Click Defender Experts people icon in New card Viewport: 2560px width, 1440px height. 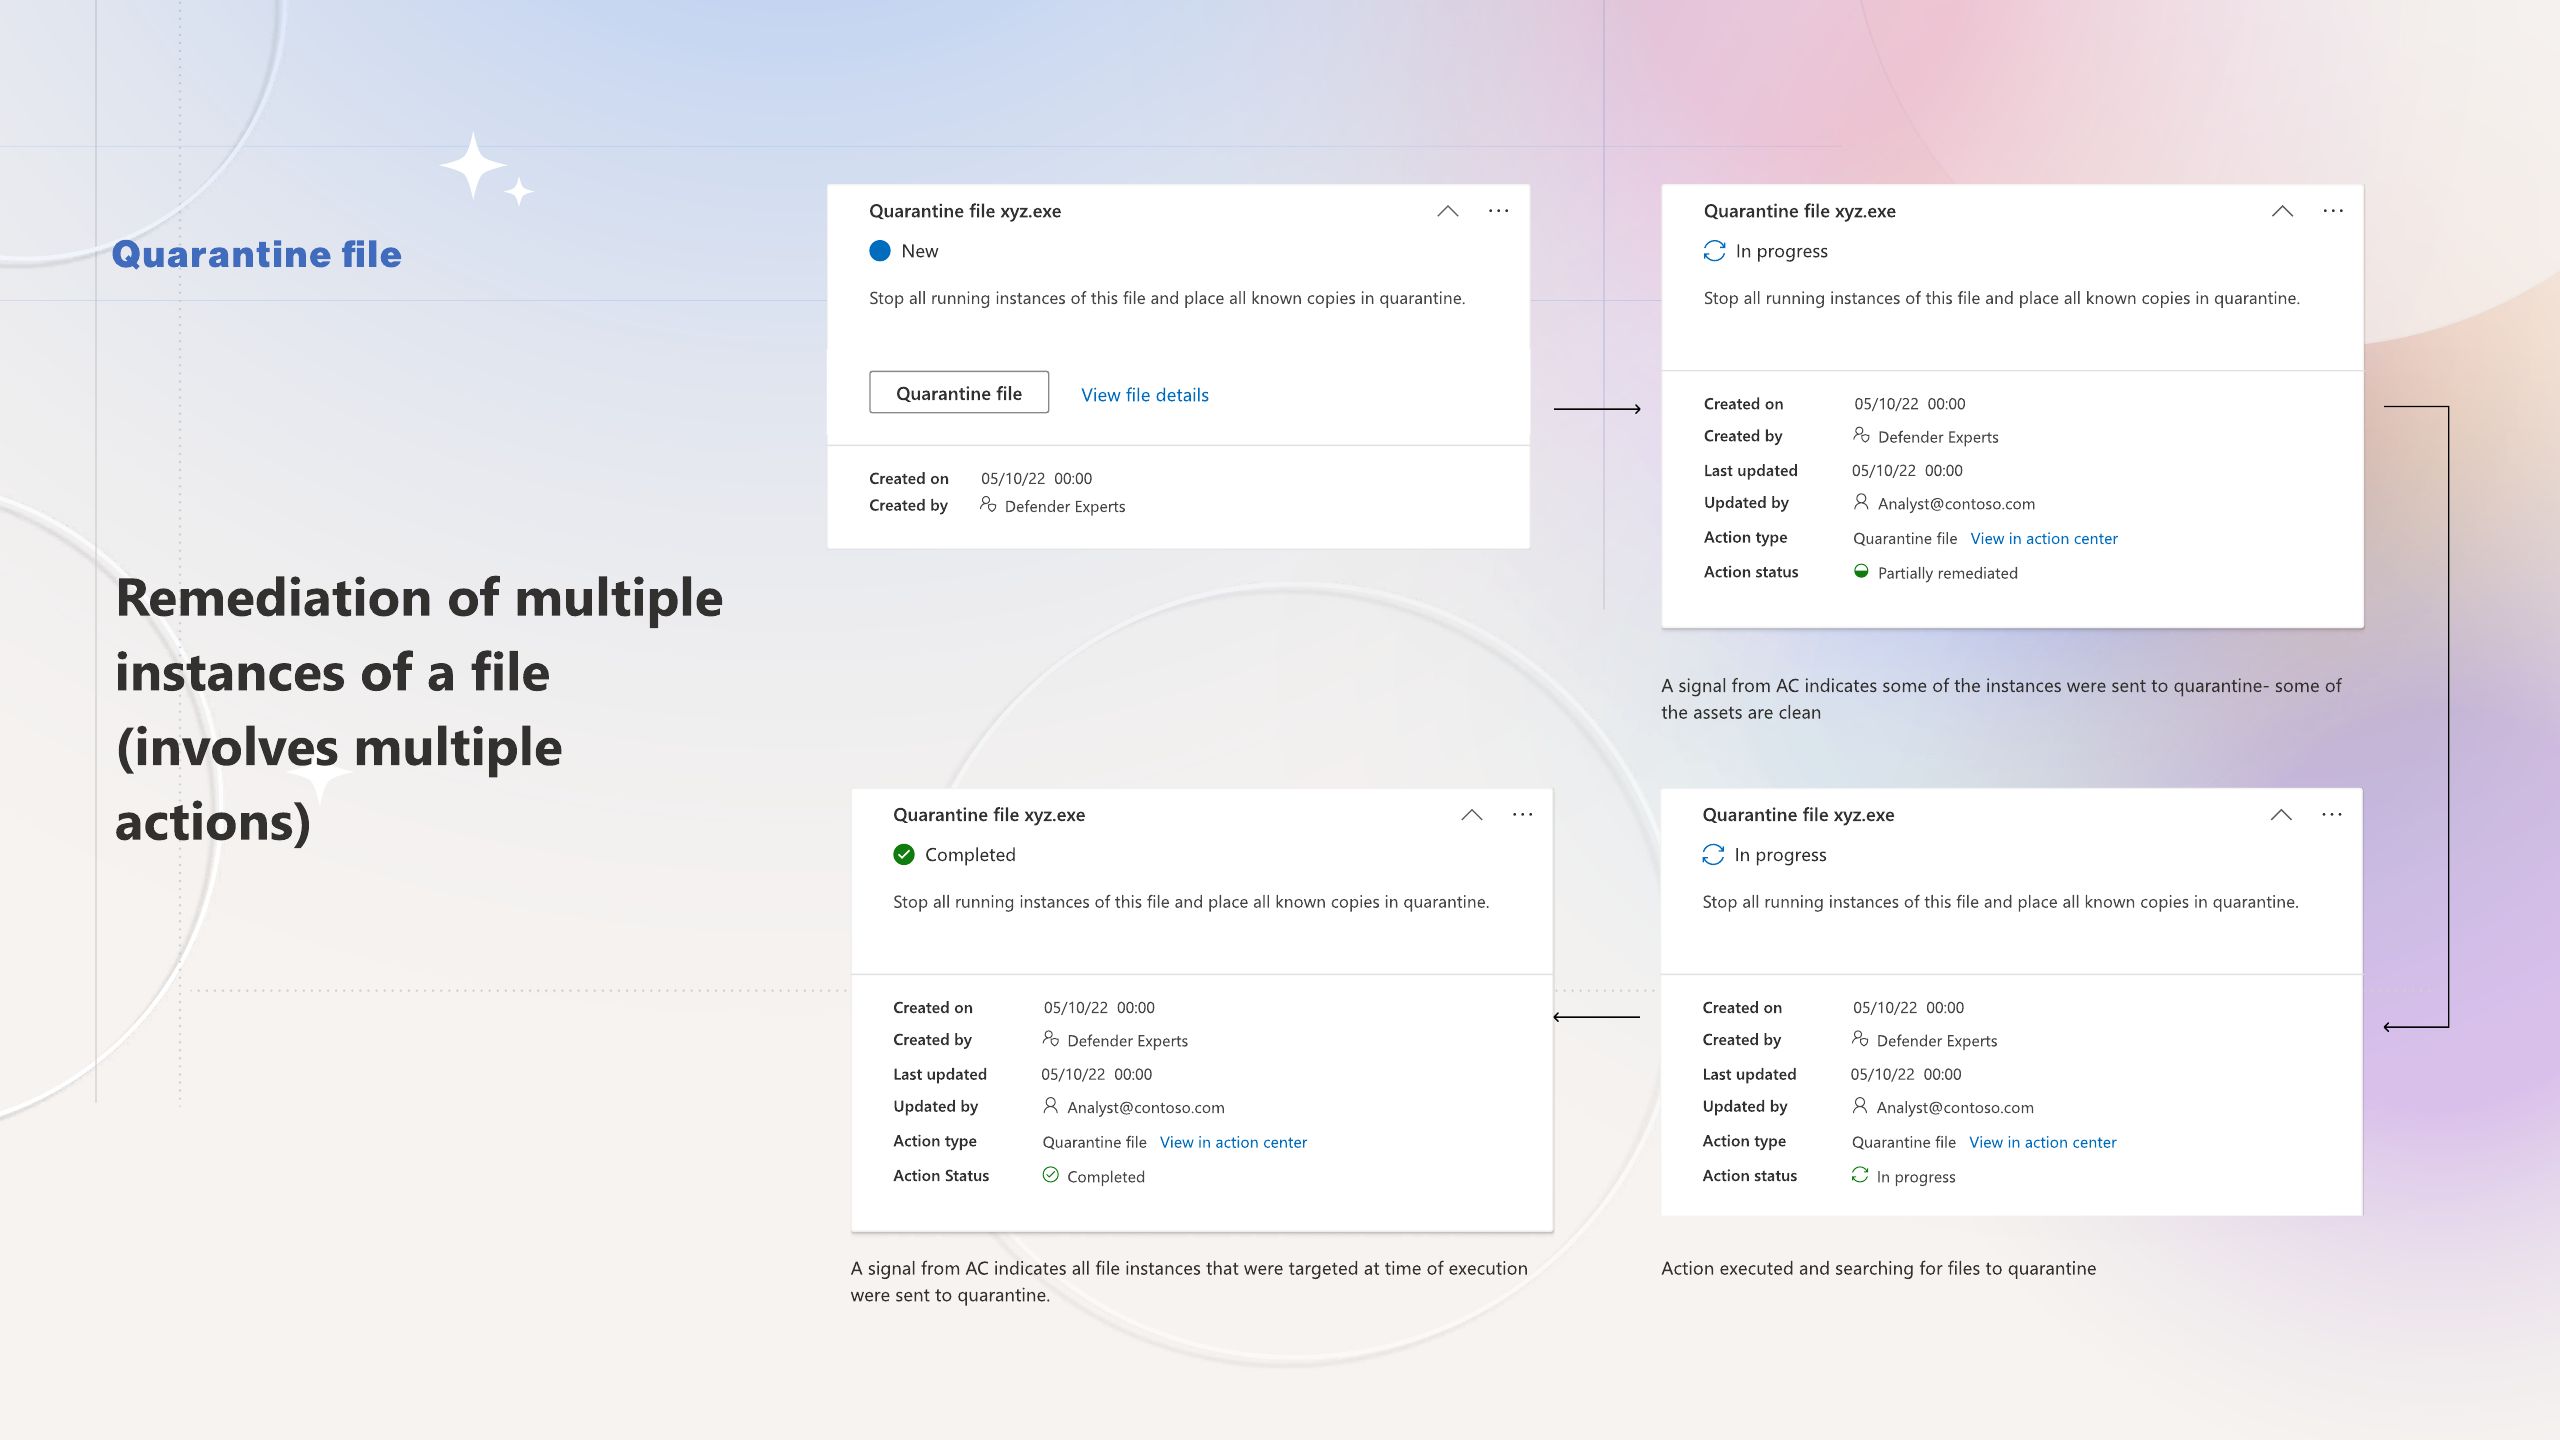pyautogui.click(x=988, y=505)
